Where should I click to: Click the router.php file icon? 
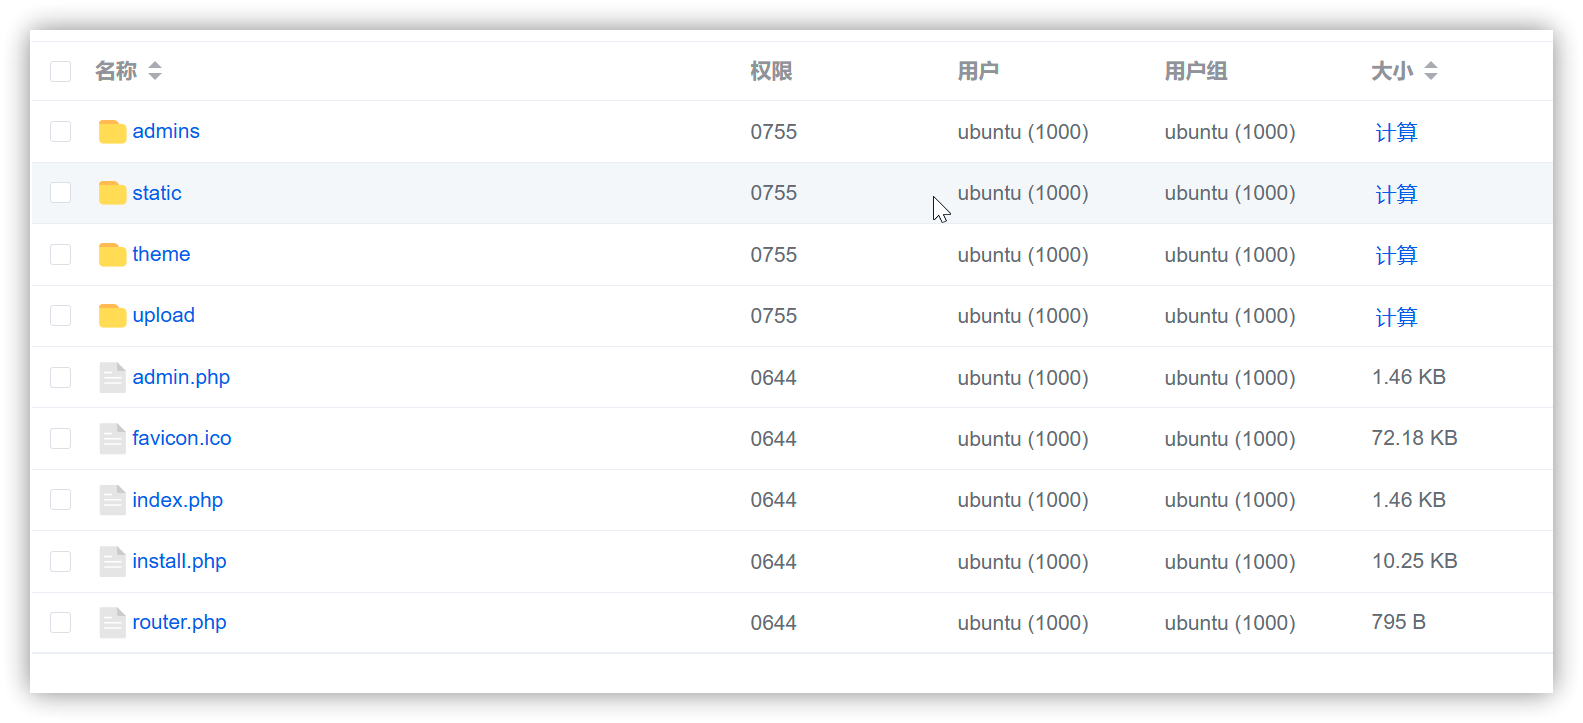(112, 622)
